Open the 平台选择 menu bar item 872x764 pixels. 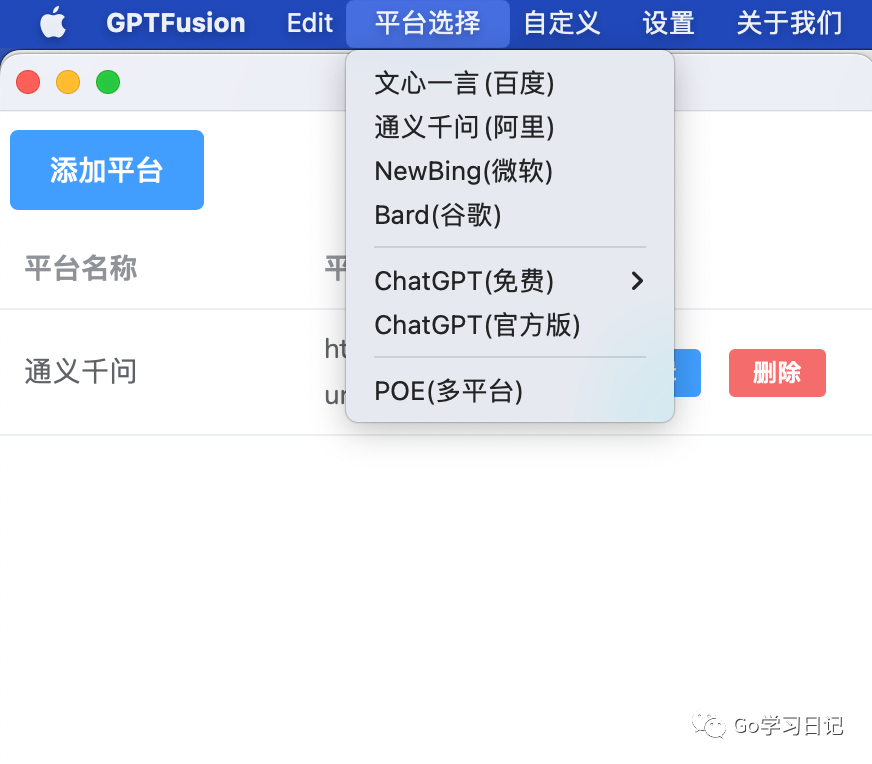[x=428, y=24]
